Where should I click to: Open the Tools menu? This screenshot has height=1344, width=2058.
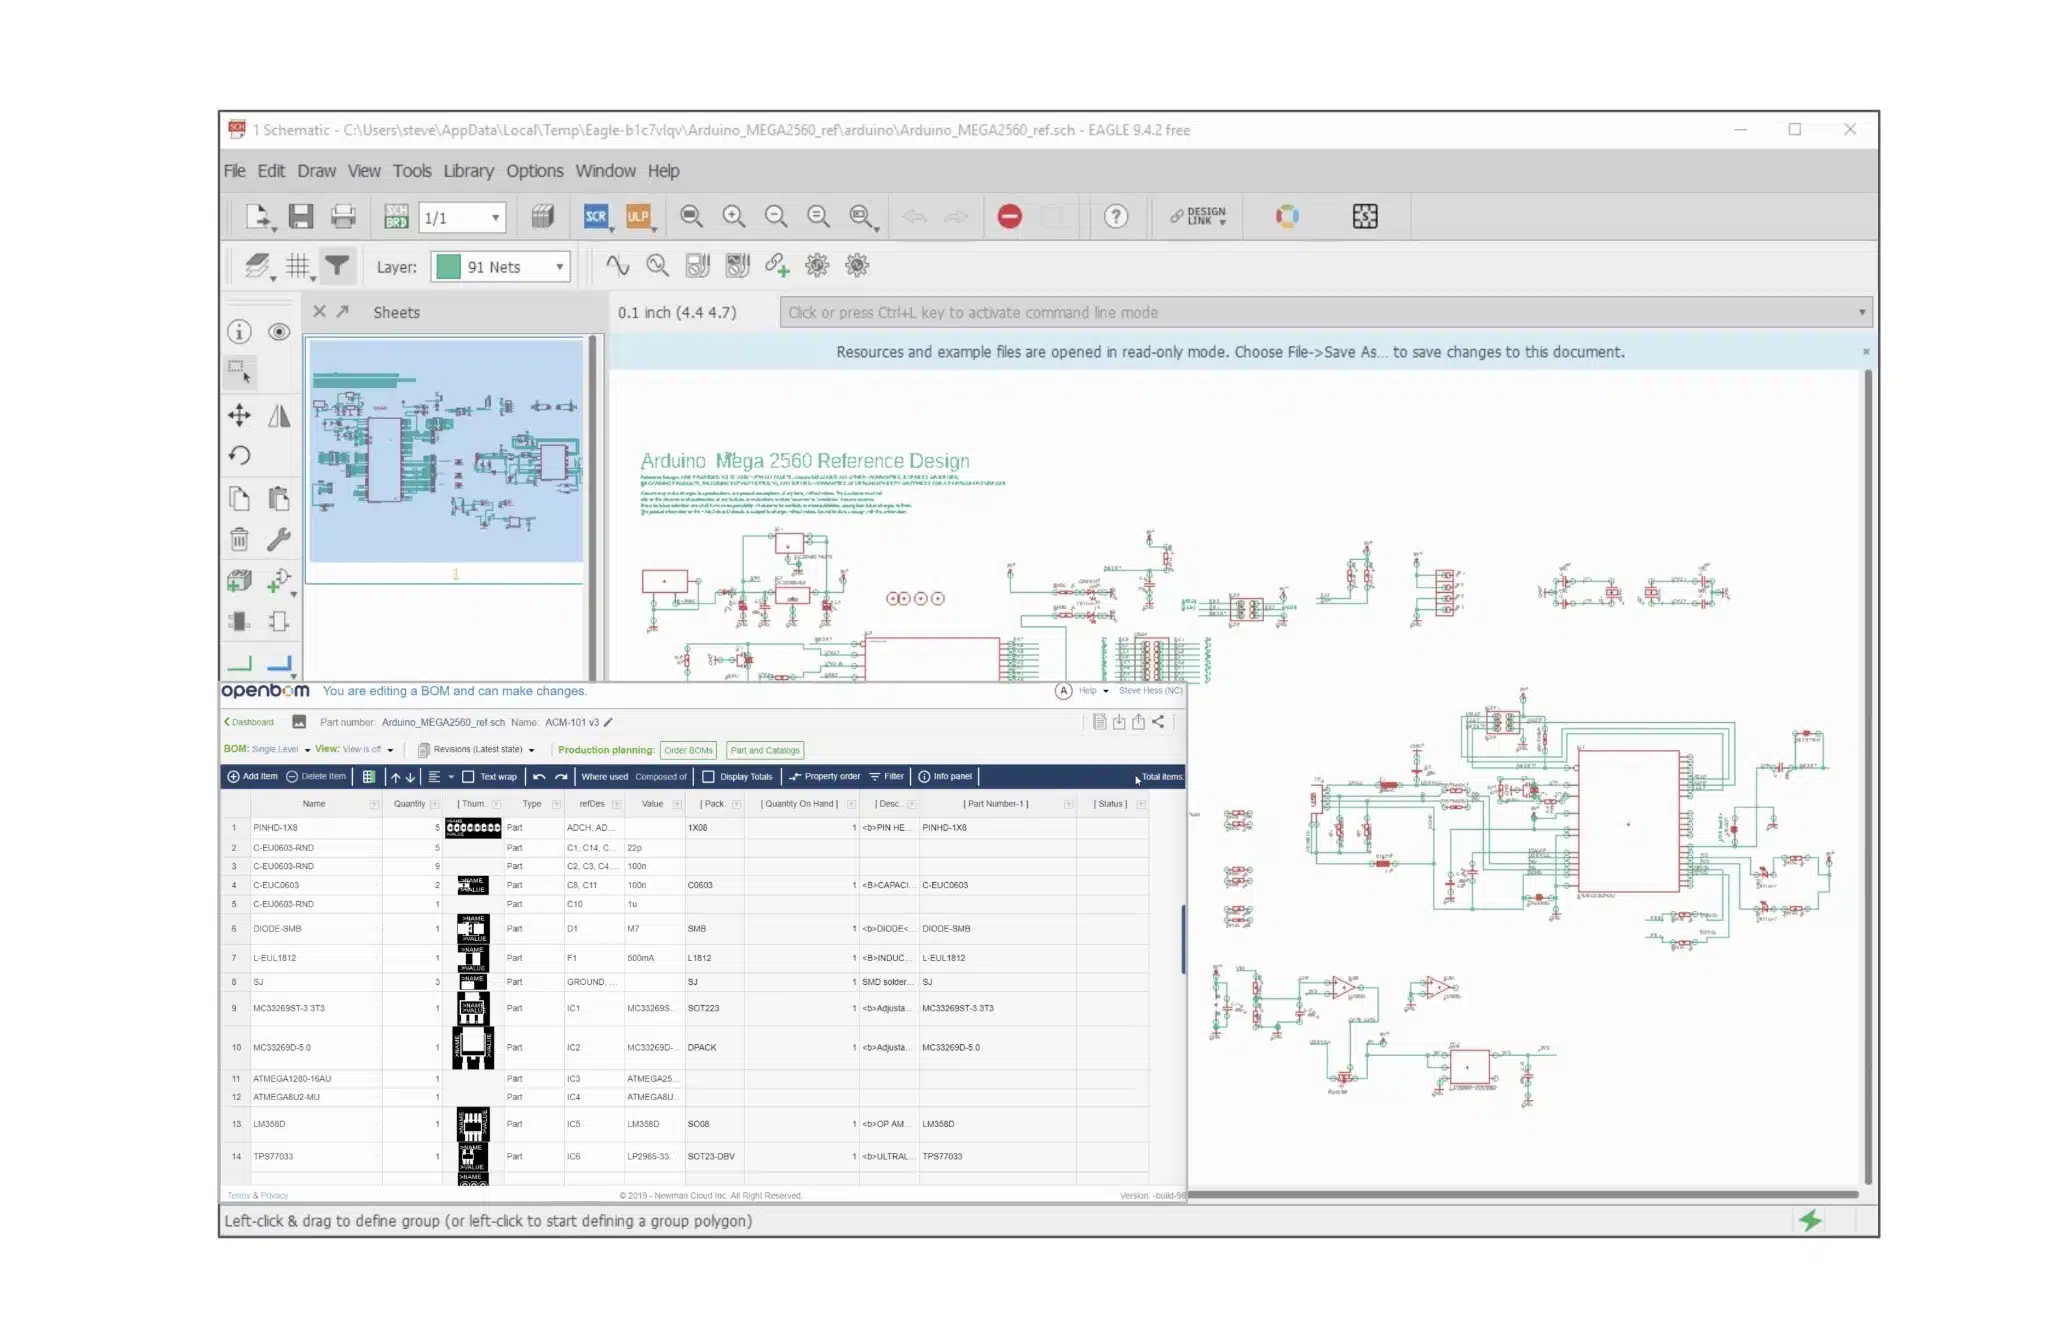(412, 171)
